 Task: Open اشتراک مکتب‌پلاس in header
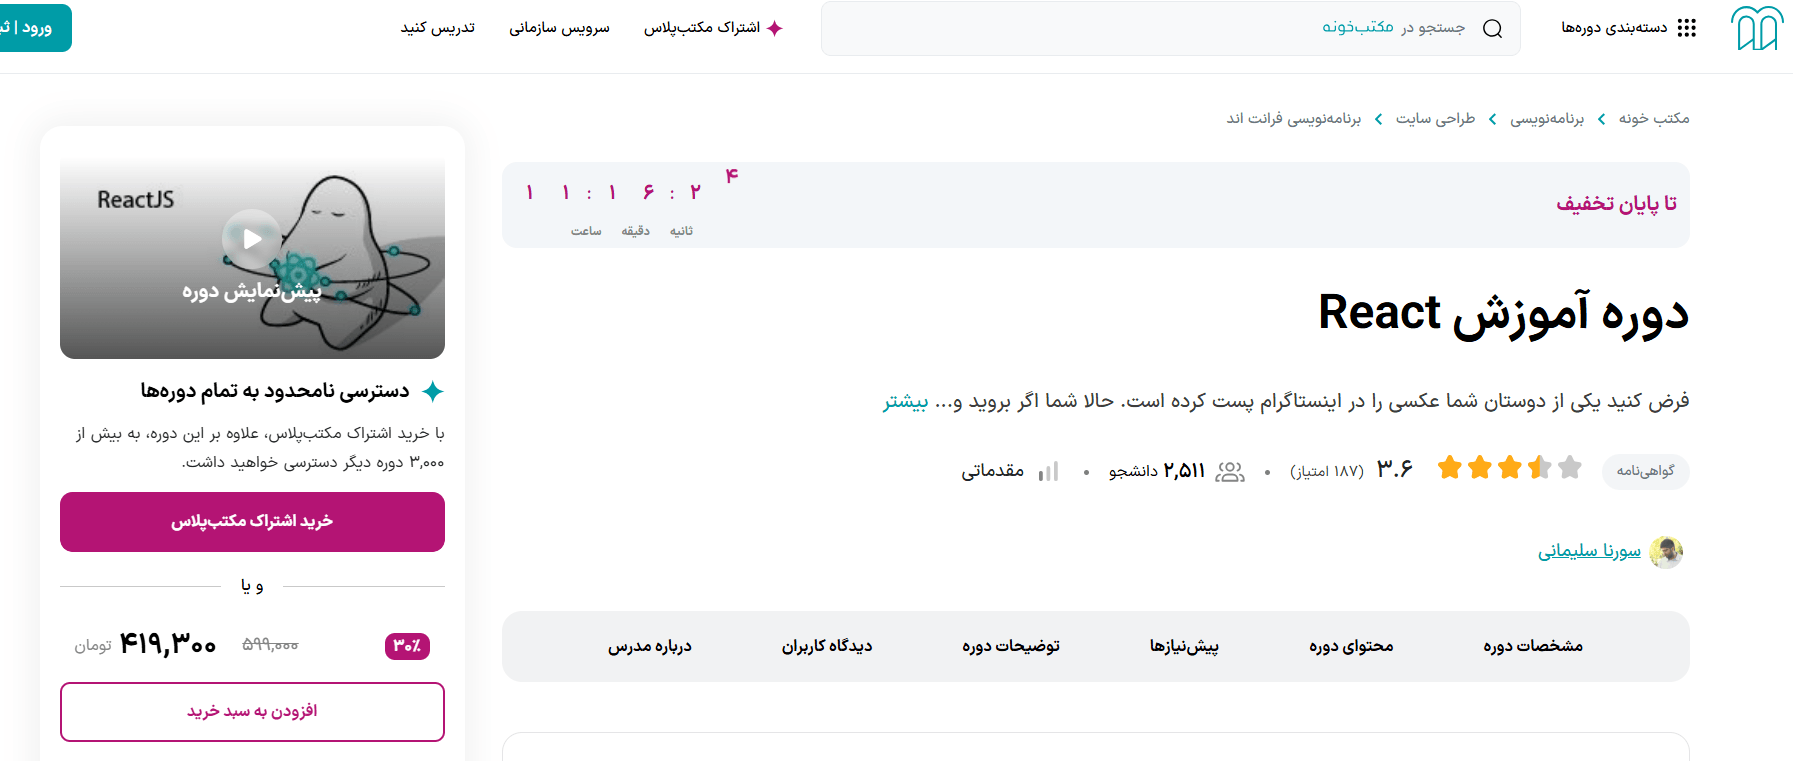click(713, 28)
